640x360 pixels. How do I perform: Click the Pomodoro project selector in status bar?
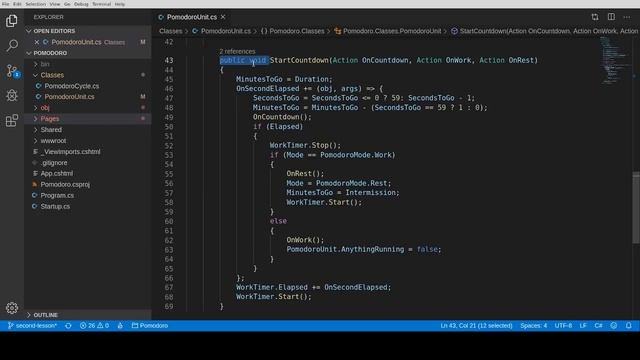(x=150, y=326)
